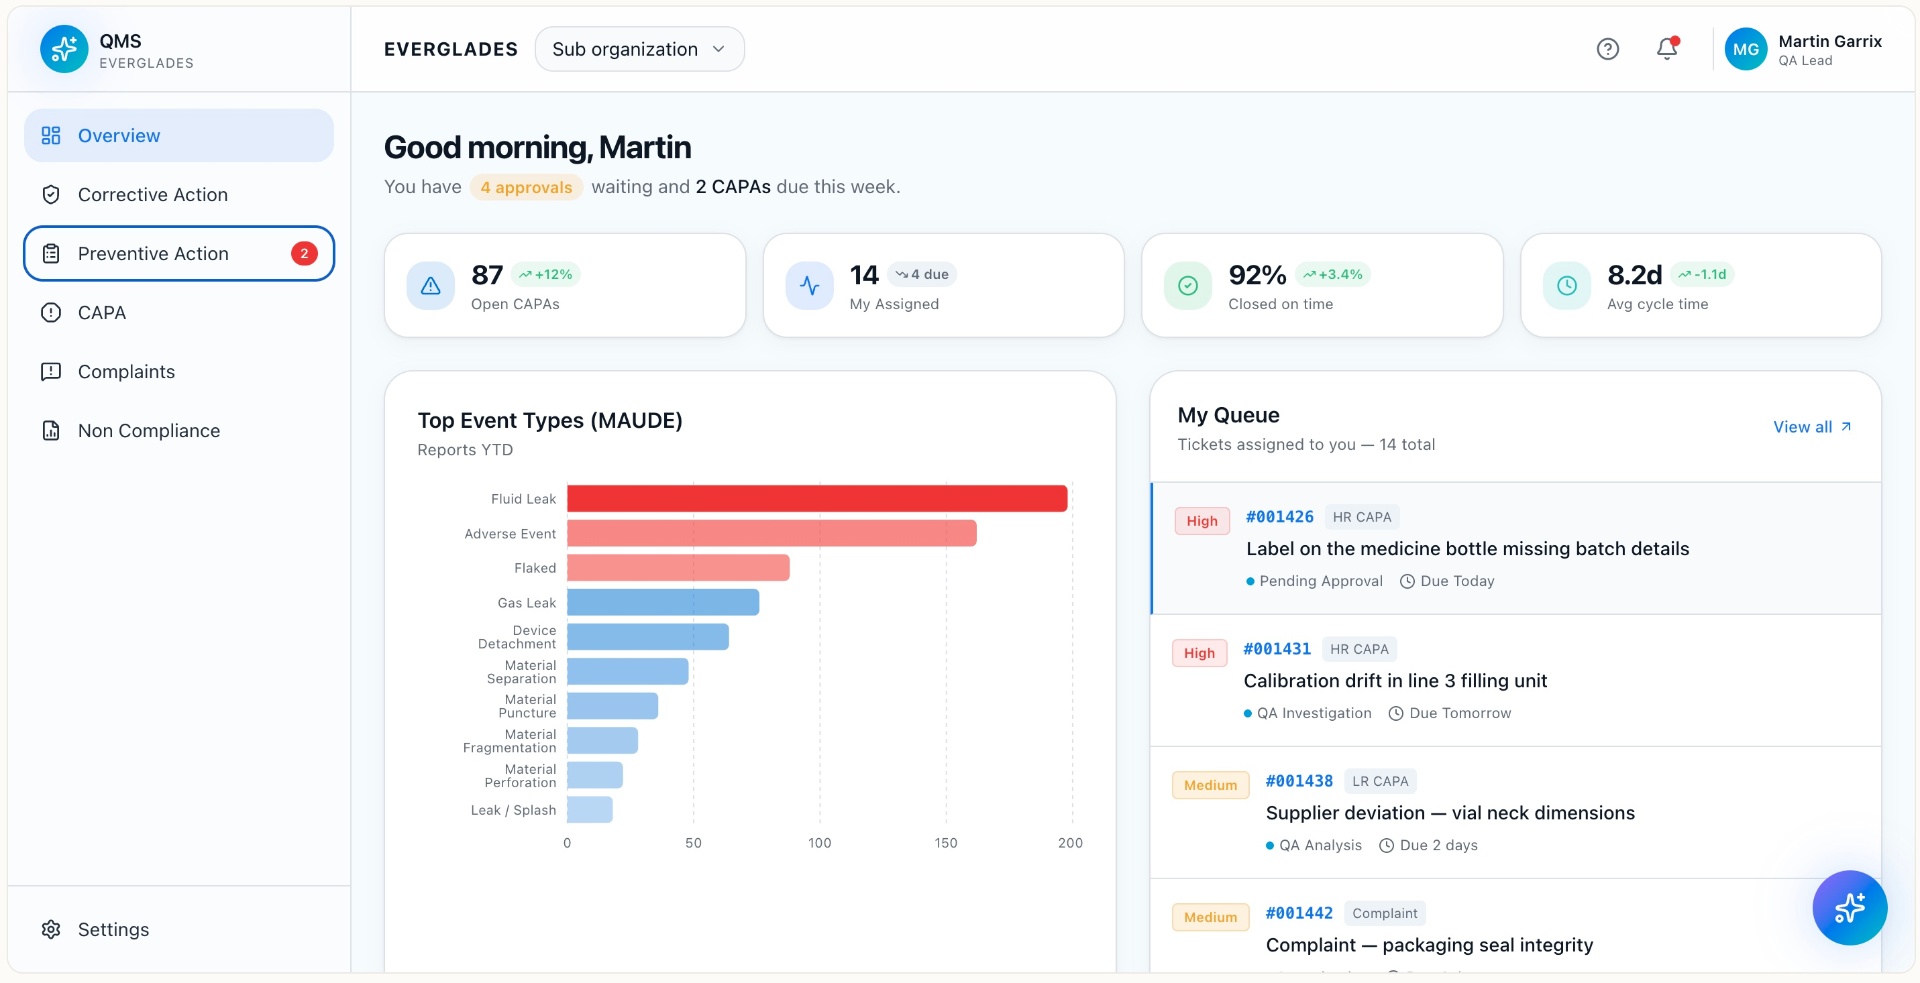Select 'Label on the medicine bottle missing batch details'

[1467, 549]
